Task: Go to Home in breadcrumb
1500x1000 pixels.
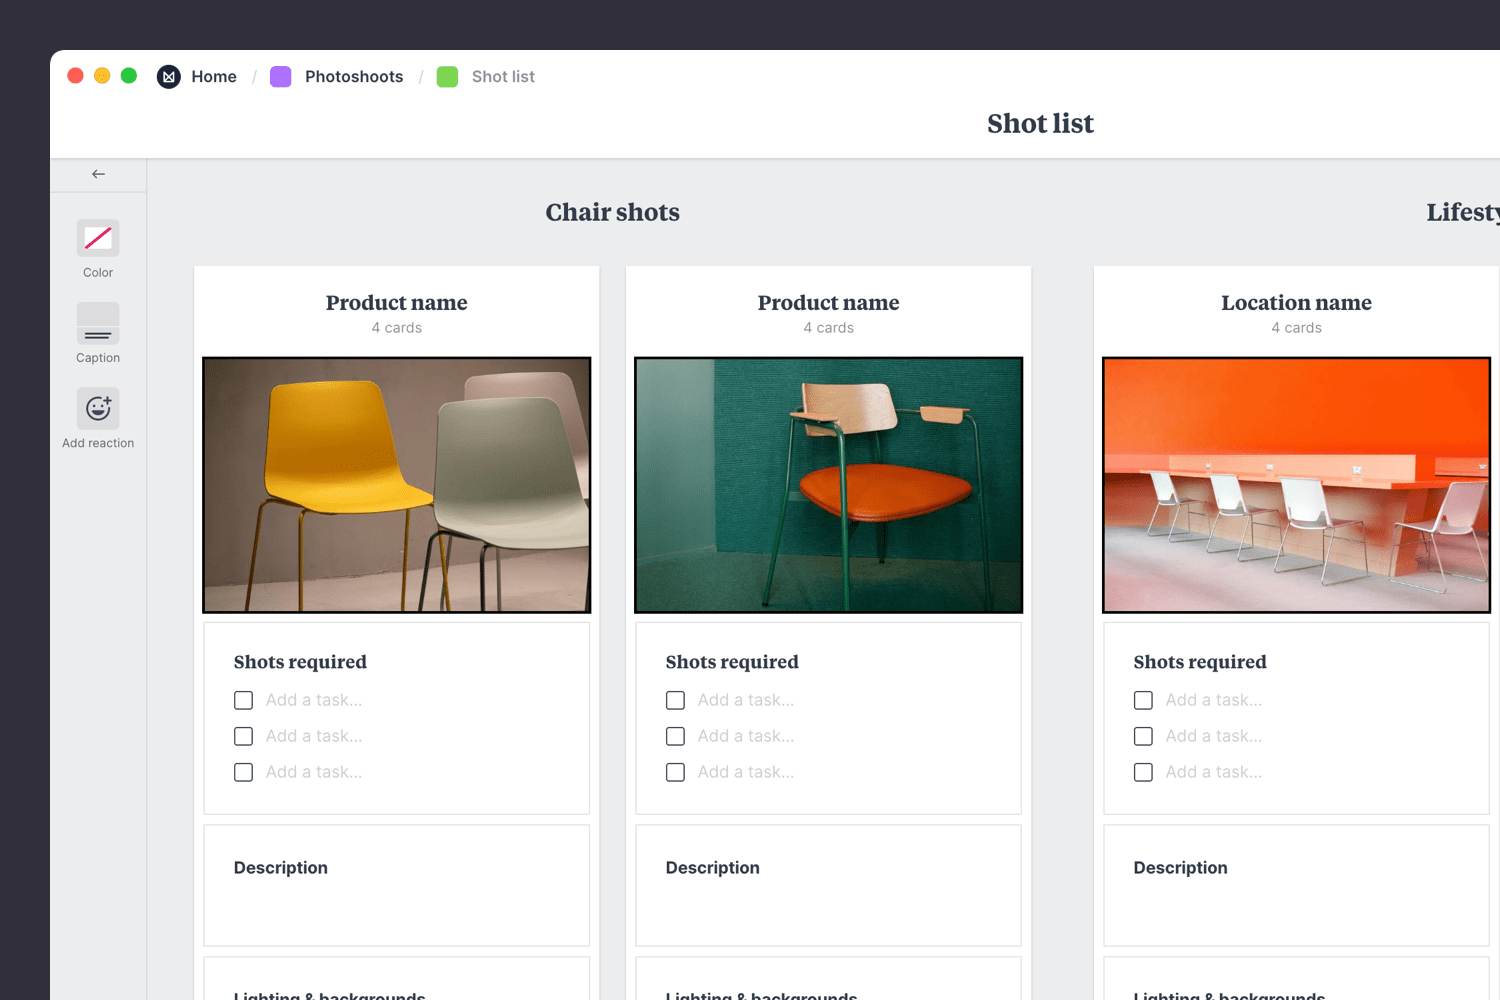Action: tap(214, 77)
